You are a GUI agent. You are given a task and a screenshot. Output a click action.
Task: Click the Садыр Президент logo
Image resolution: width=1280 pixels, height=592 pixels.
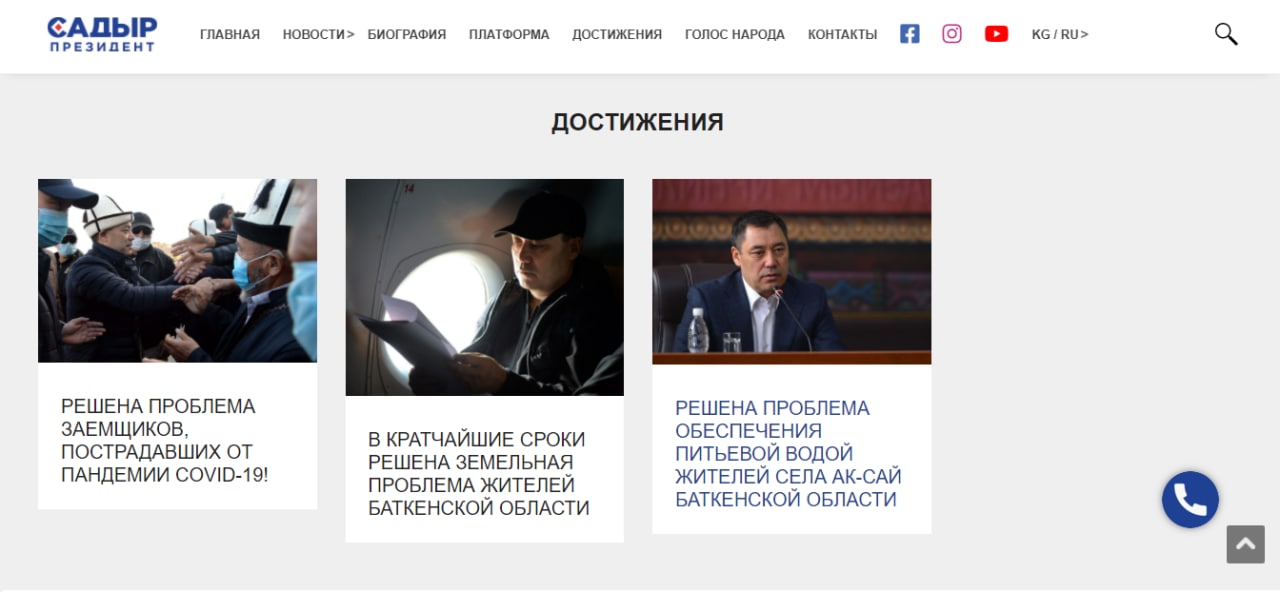tap(102, 34)
